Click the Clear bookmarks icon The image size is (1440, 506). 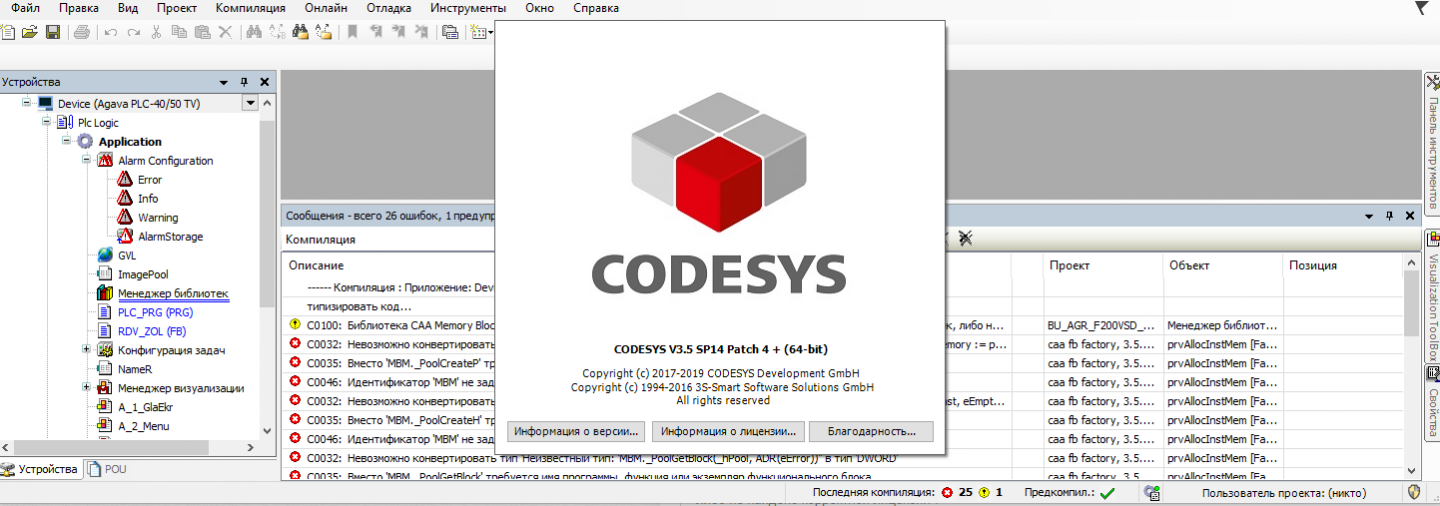pos(422,32)
